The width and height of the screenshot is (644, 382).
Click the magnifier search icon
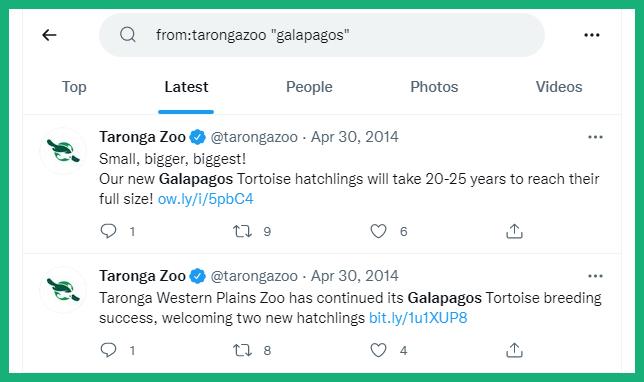tap(128, 35)
